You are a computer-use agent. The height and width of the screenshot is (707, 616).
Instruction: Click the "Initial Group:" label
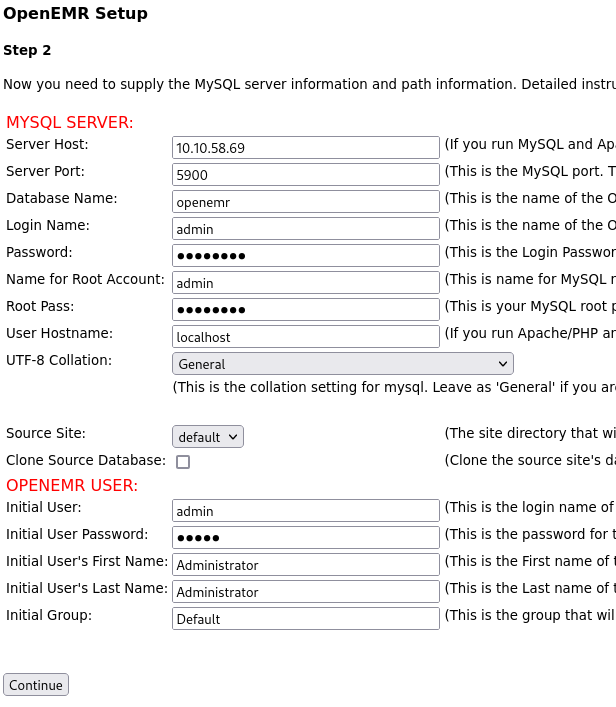point(49,615)
